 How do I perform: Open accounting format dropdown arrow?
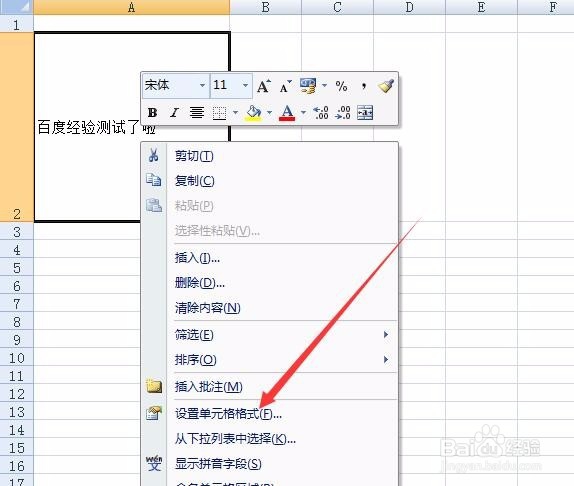[x=324, y=86]
